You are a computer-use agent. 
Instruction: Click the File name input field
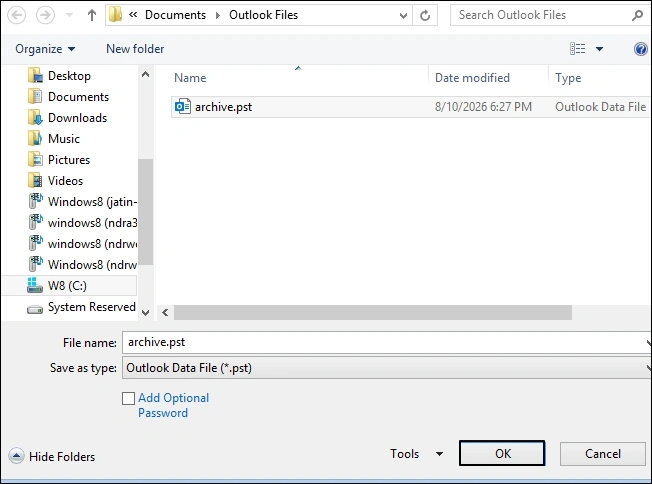385,342
